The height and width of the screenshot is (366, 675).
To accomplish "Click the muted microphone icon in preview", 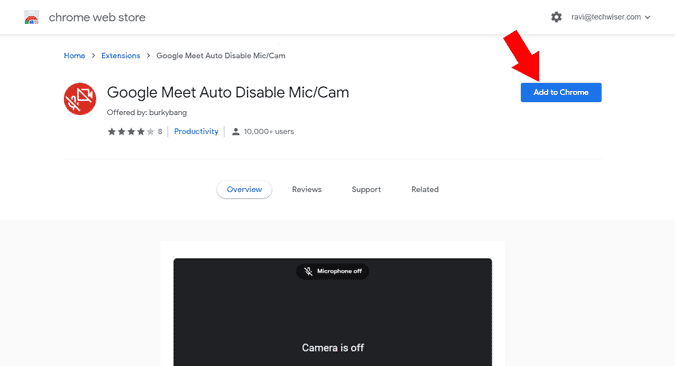I will click(x=308, y=271).
